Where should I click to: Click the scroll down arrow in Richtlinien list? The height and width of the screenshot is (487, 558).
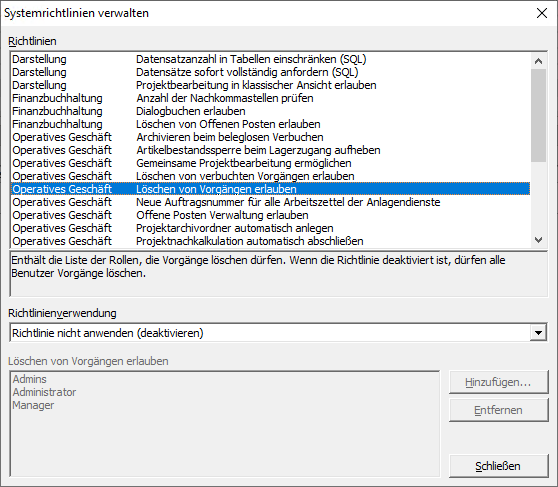pos(538,240)
